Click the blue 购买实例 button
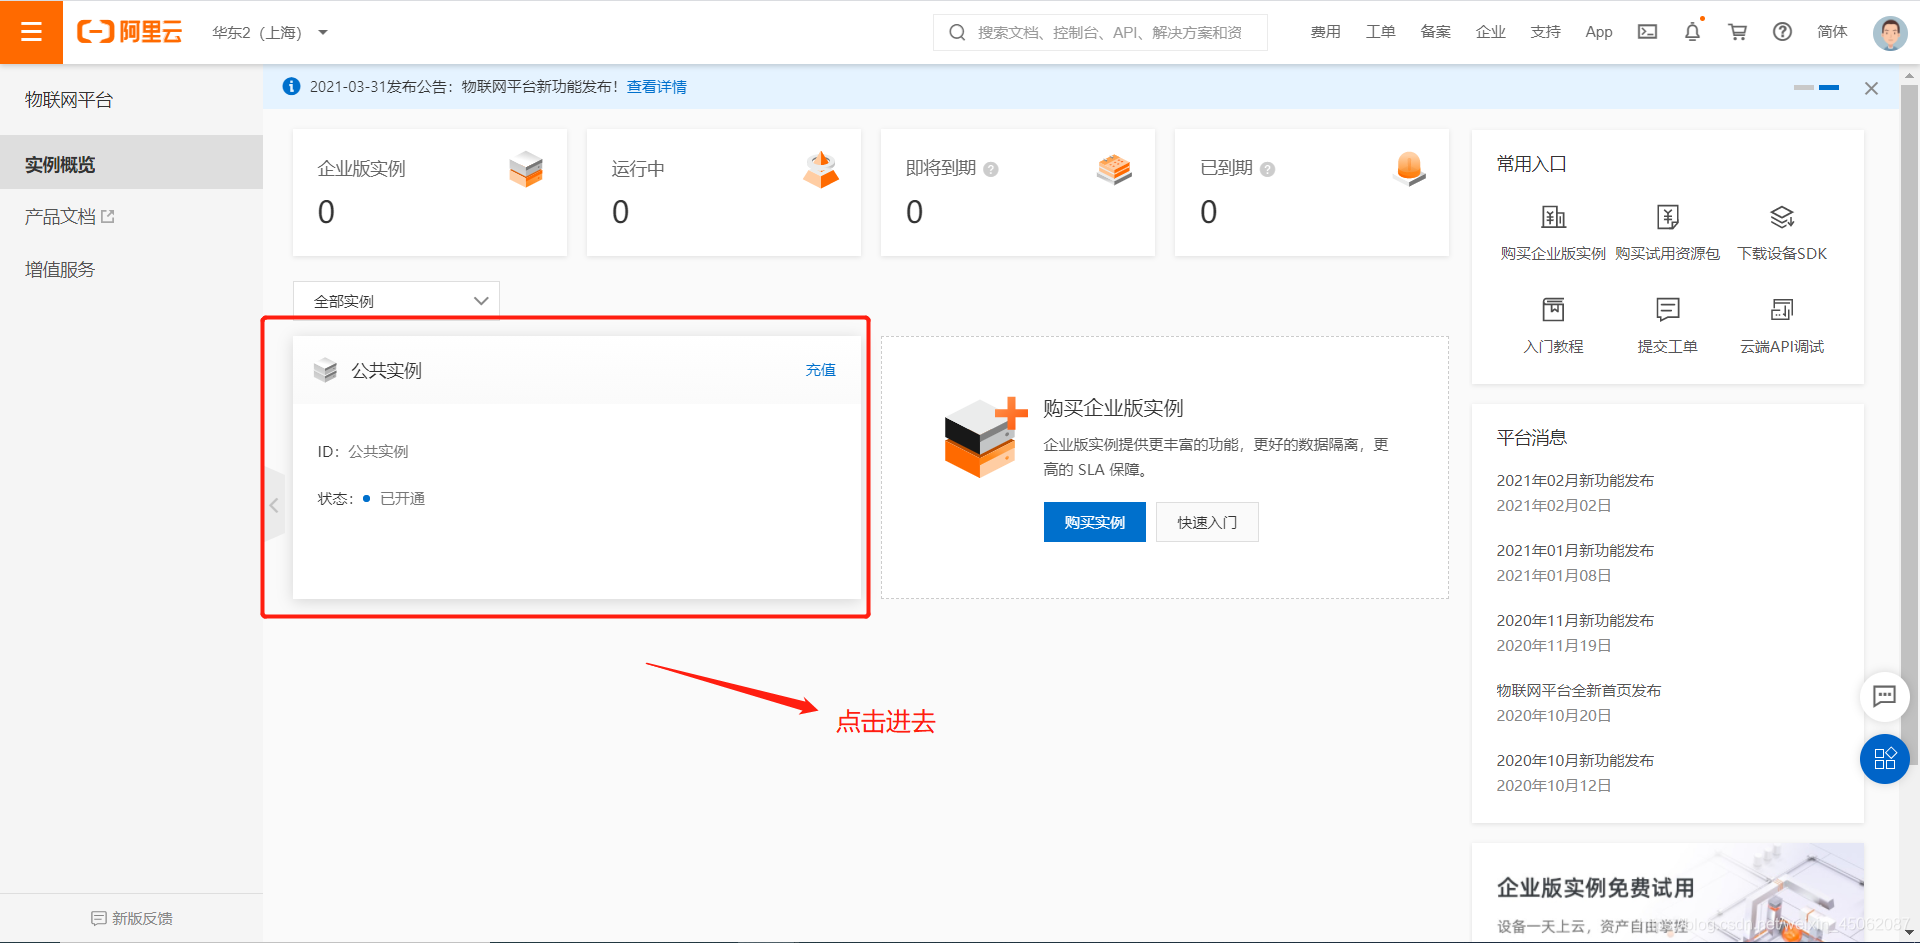Screen dimensions: 1920x943 point(1095,522)
